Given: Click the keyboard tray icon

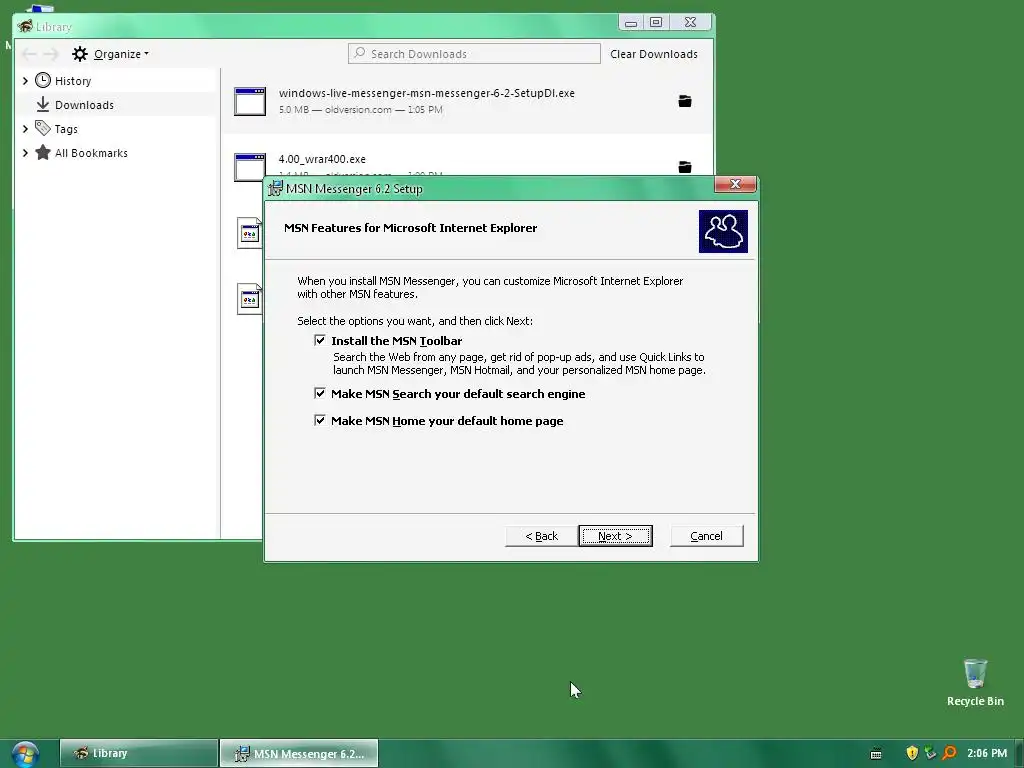Looking at the screenshot, I should [876, 754].
